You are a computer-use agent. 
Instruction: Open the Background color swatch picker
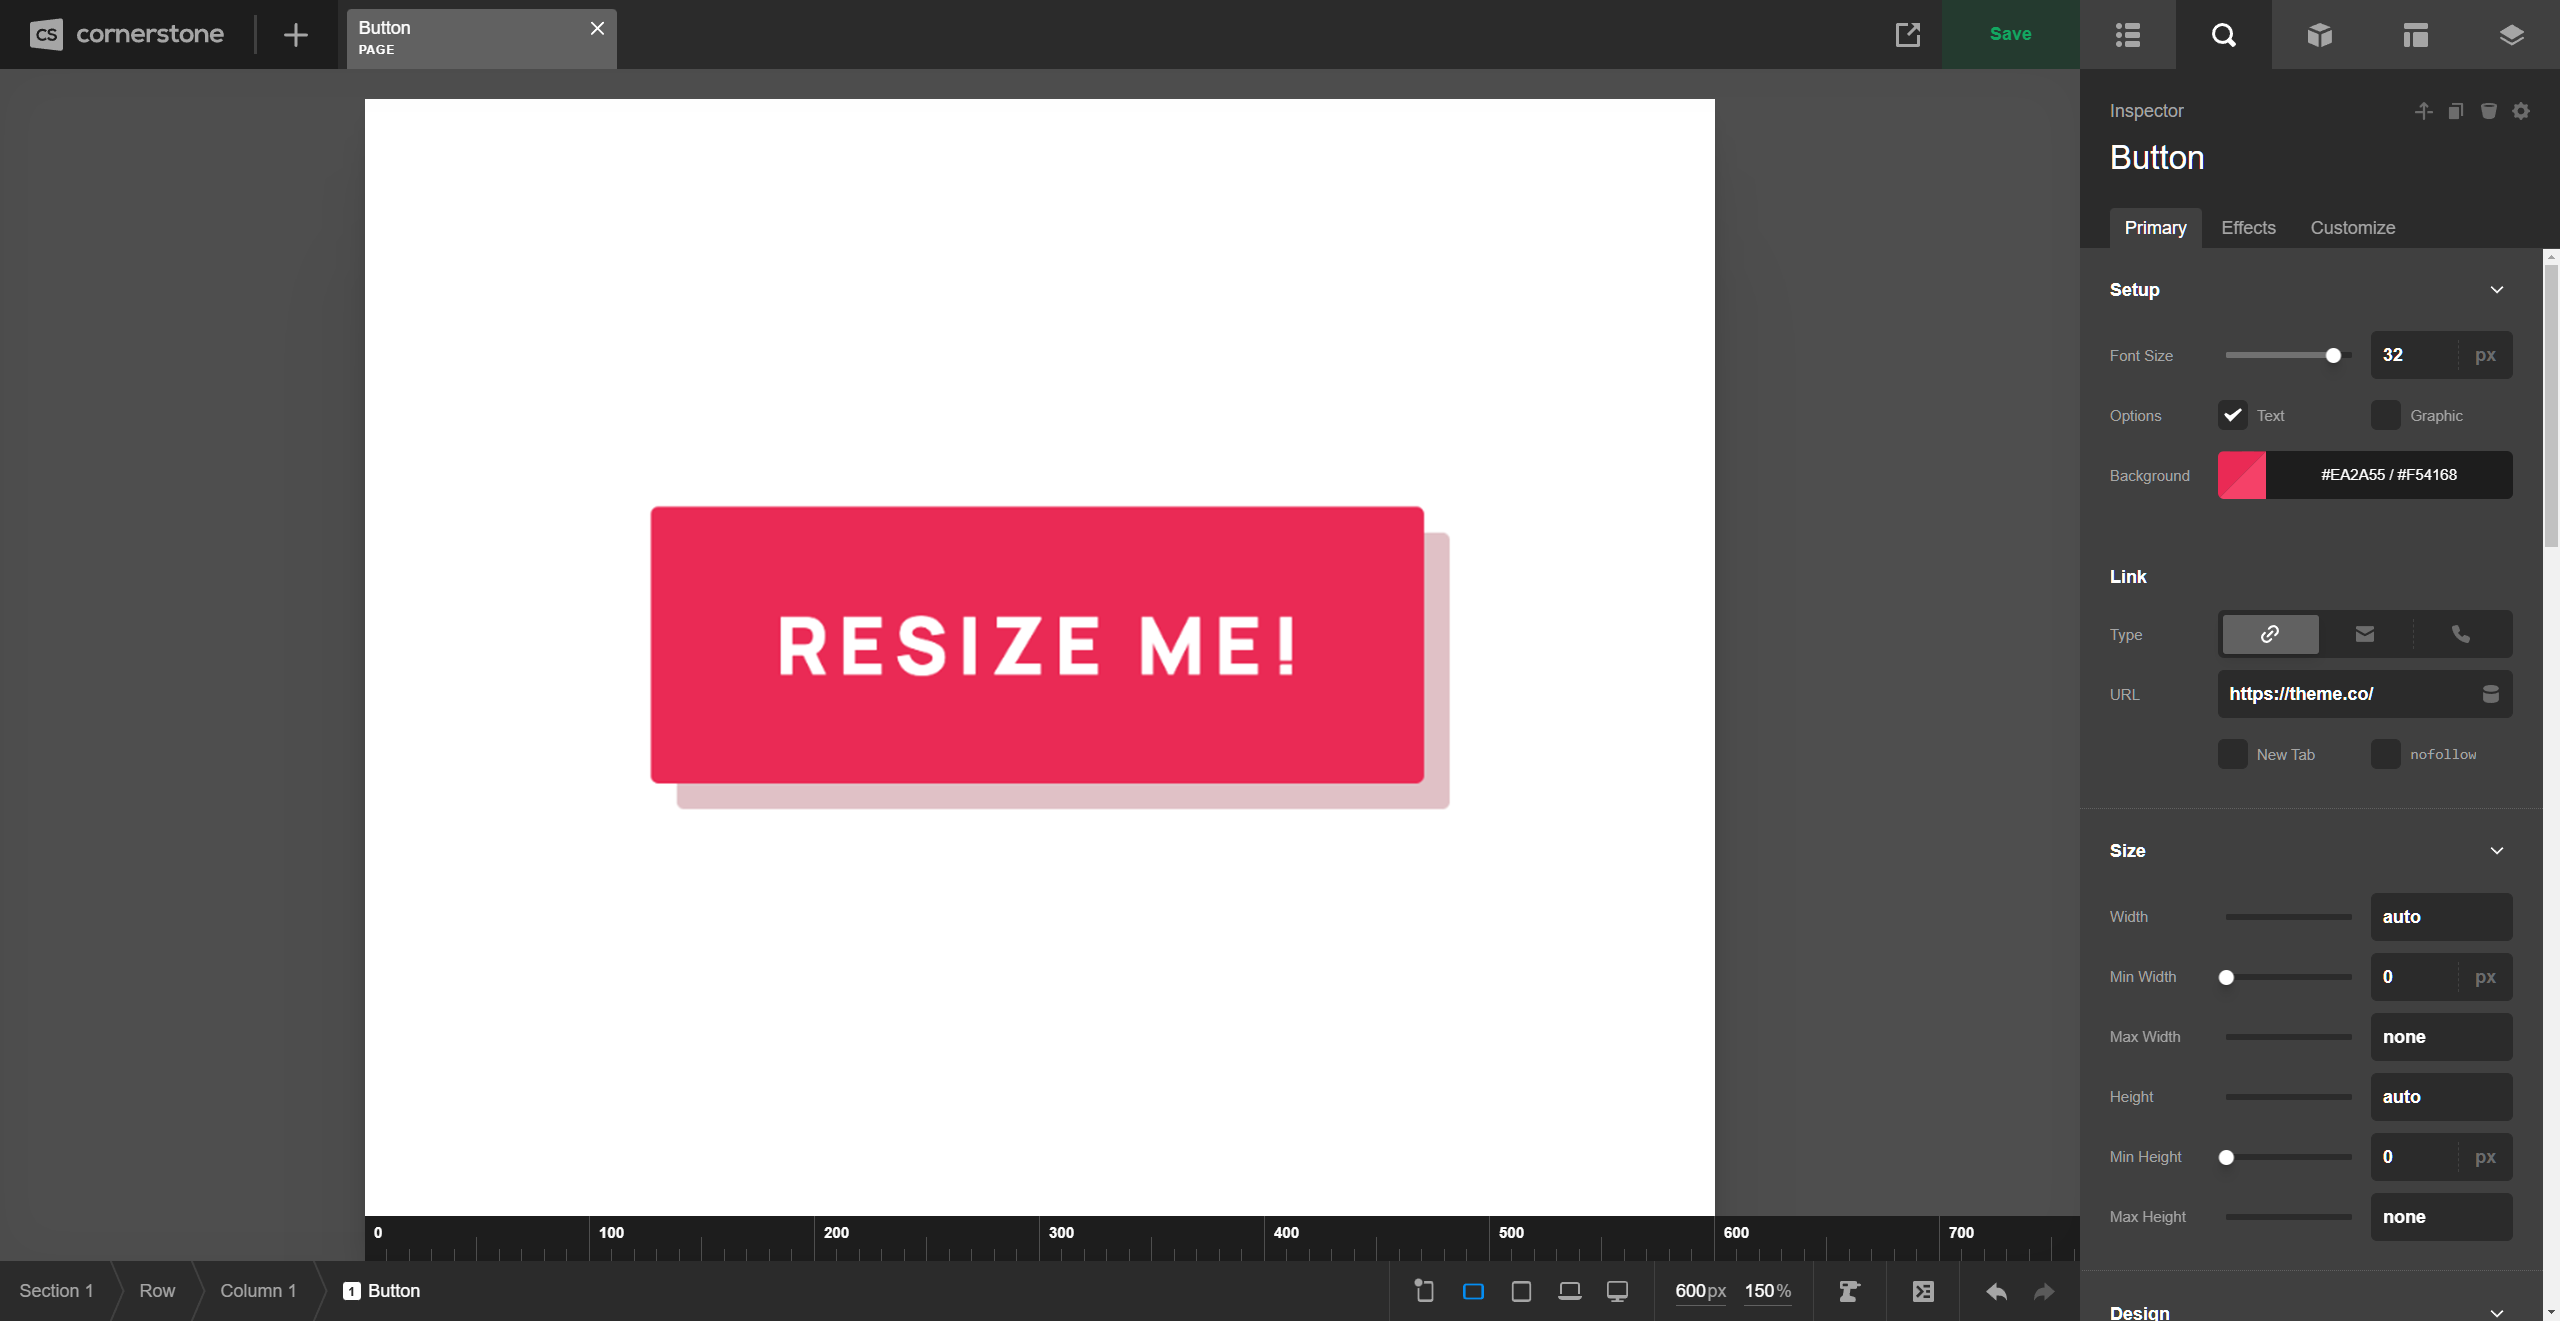point(2240,475)
